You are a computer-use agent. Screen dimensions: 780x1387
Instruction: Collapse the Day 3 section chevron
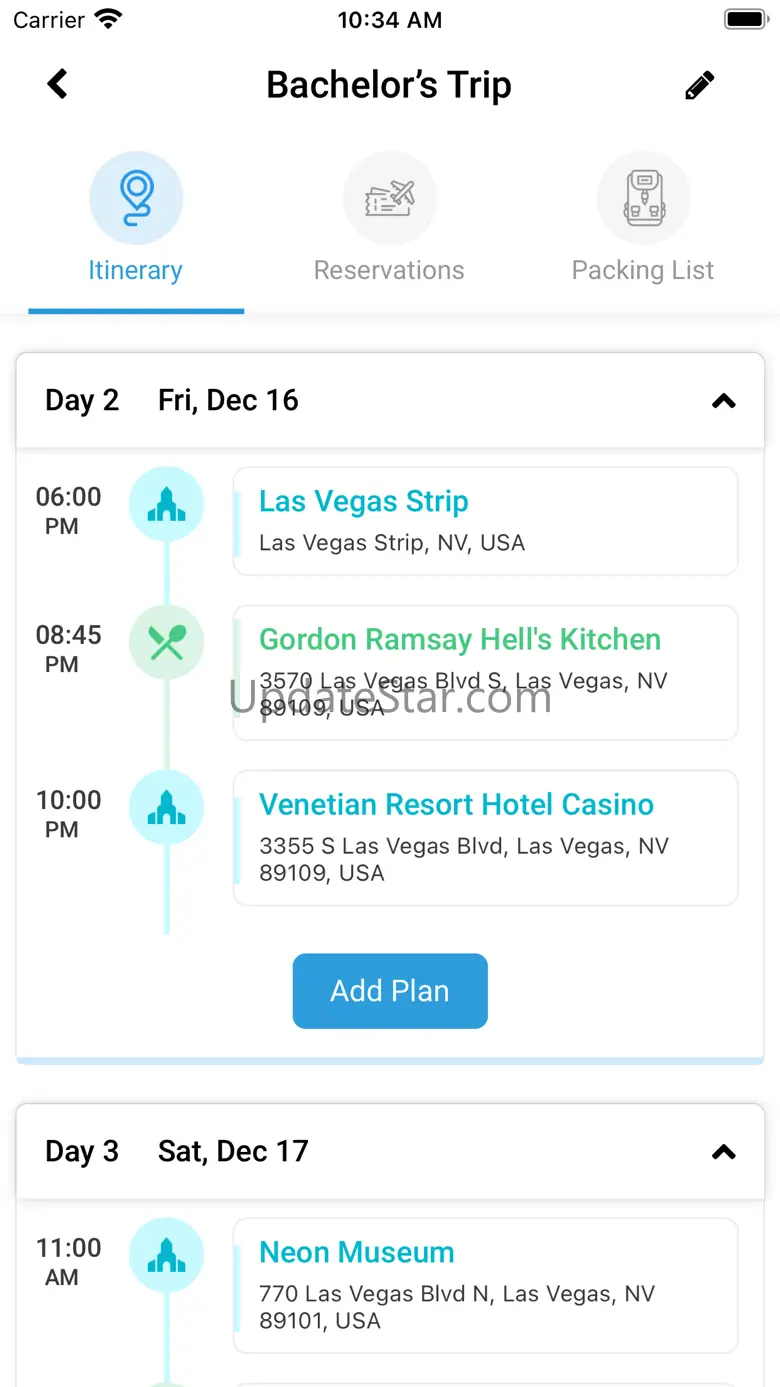tap(723, 1152)
